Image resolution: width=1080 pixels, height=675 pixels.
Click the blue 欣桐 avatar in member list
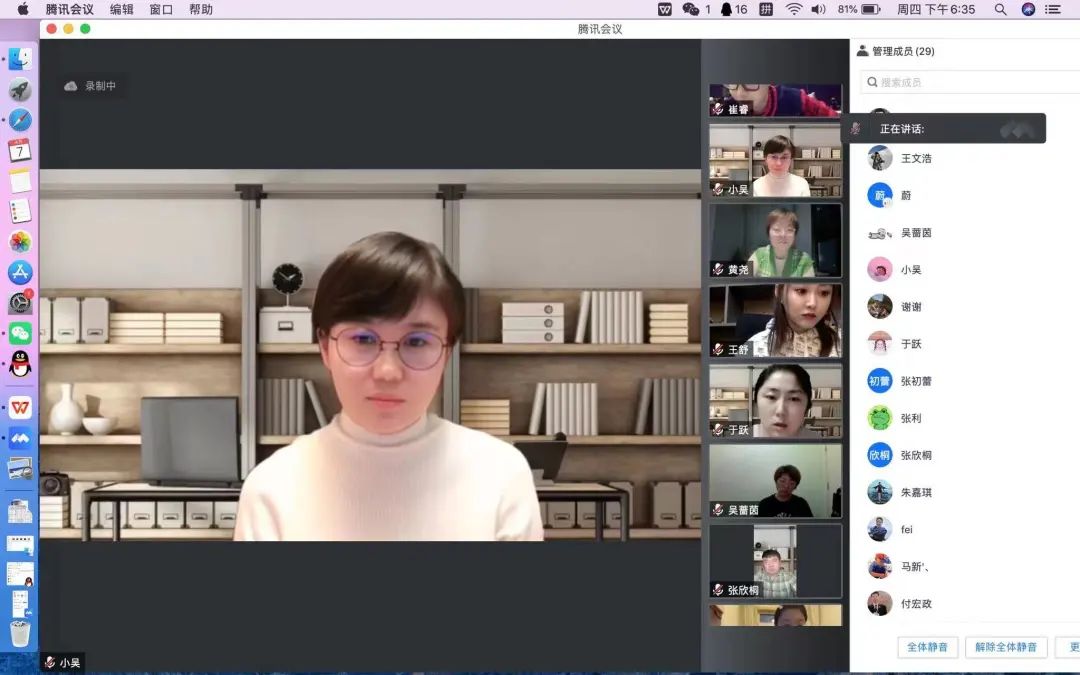click(x=880, y=455)
